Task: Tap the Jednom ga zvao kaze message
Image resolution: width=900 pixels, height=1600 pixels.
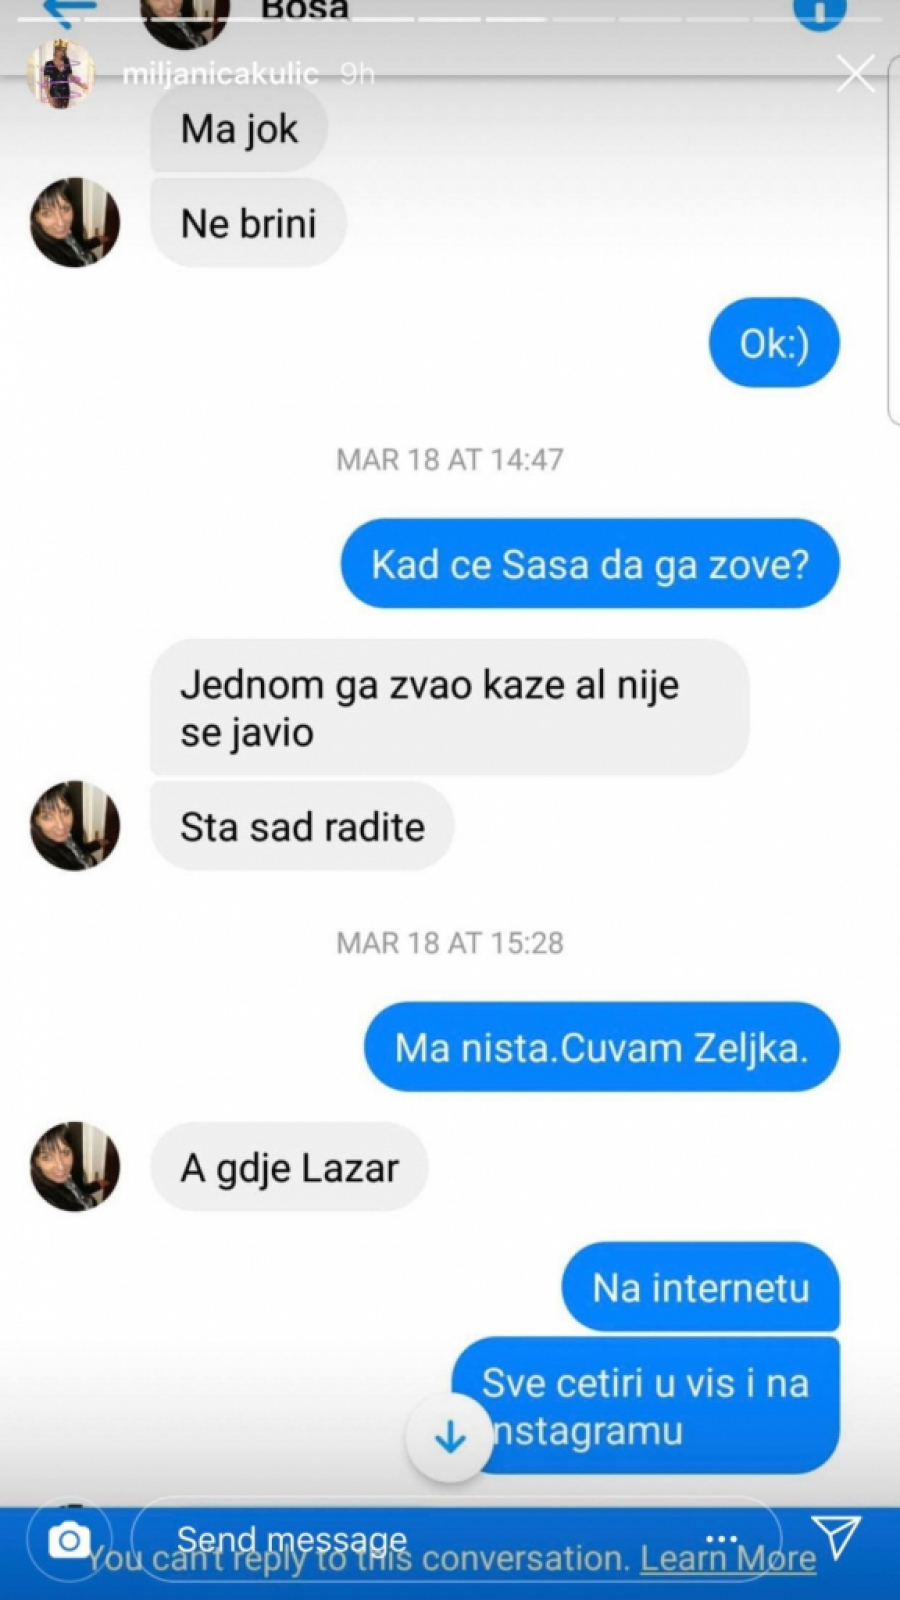Action: (x=449, y=707)
